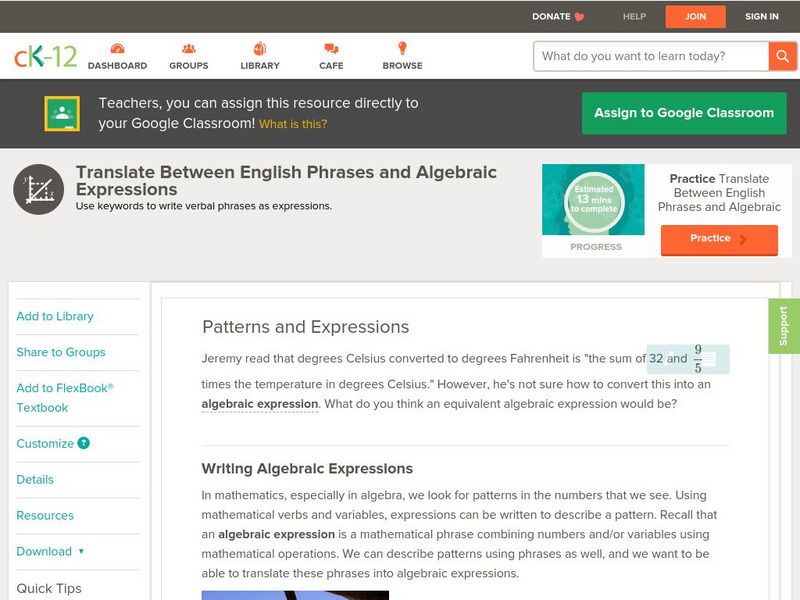Open the Cafe chat bubbles icon
This screenshot has height=600, width=800.
coord(331,48)
